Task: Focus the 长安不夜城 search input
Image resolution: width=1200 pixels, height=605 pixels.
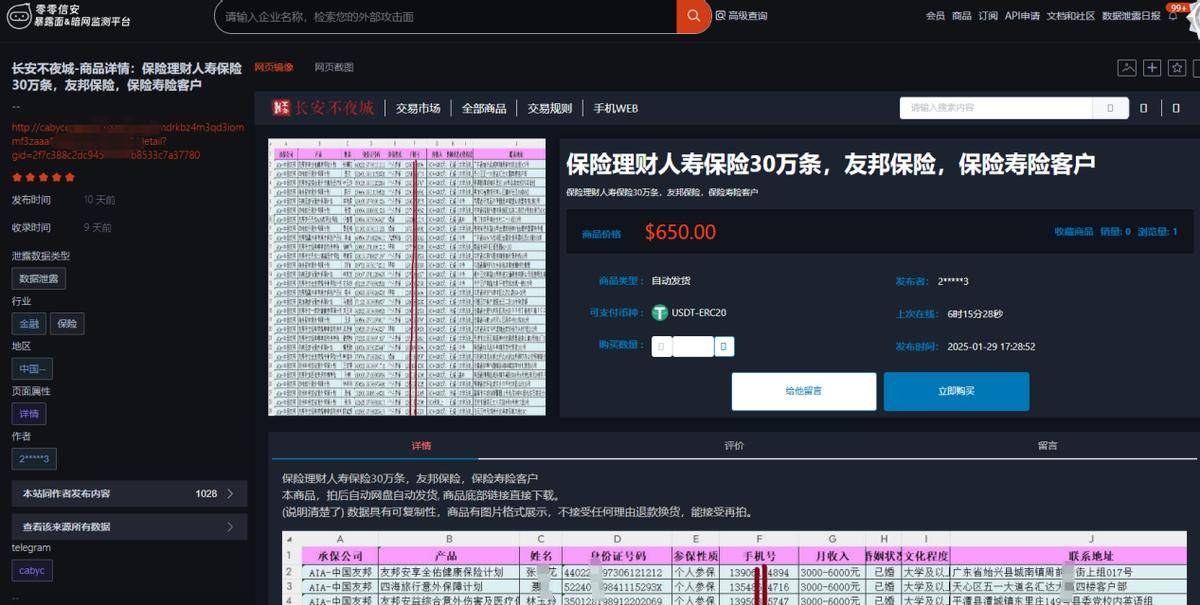Action: pyautogui.click(x=995, y=108)
